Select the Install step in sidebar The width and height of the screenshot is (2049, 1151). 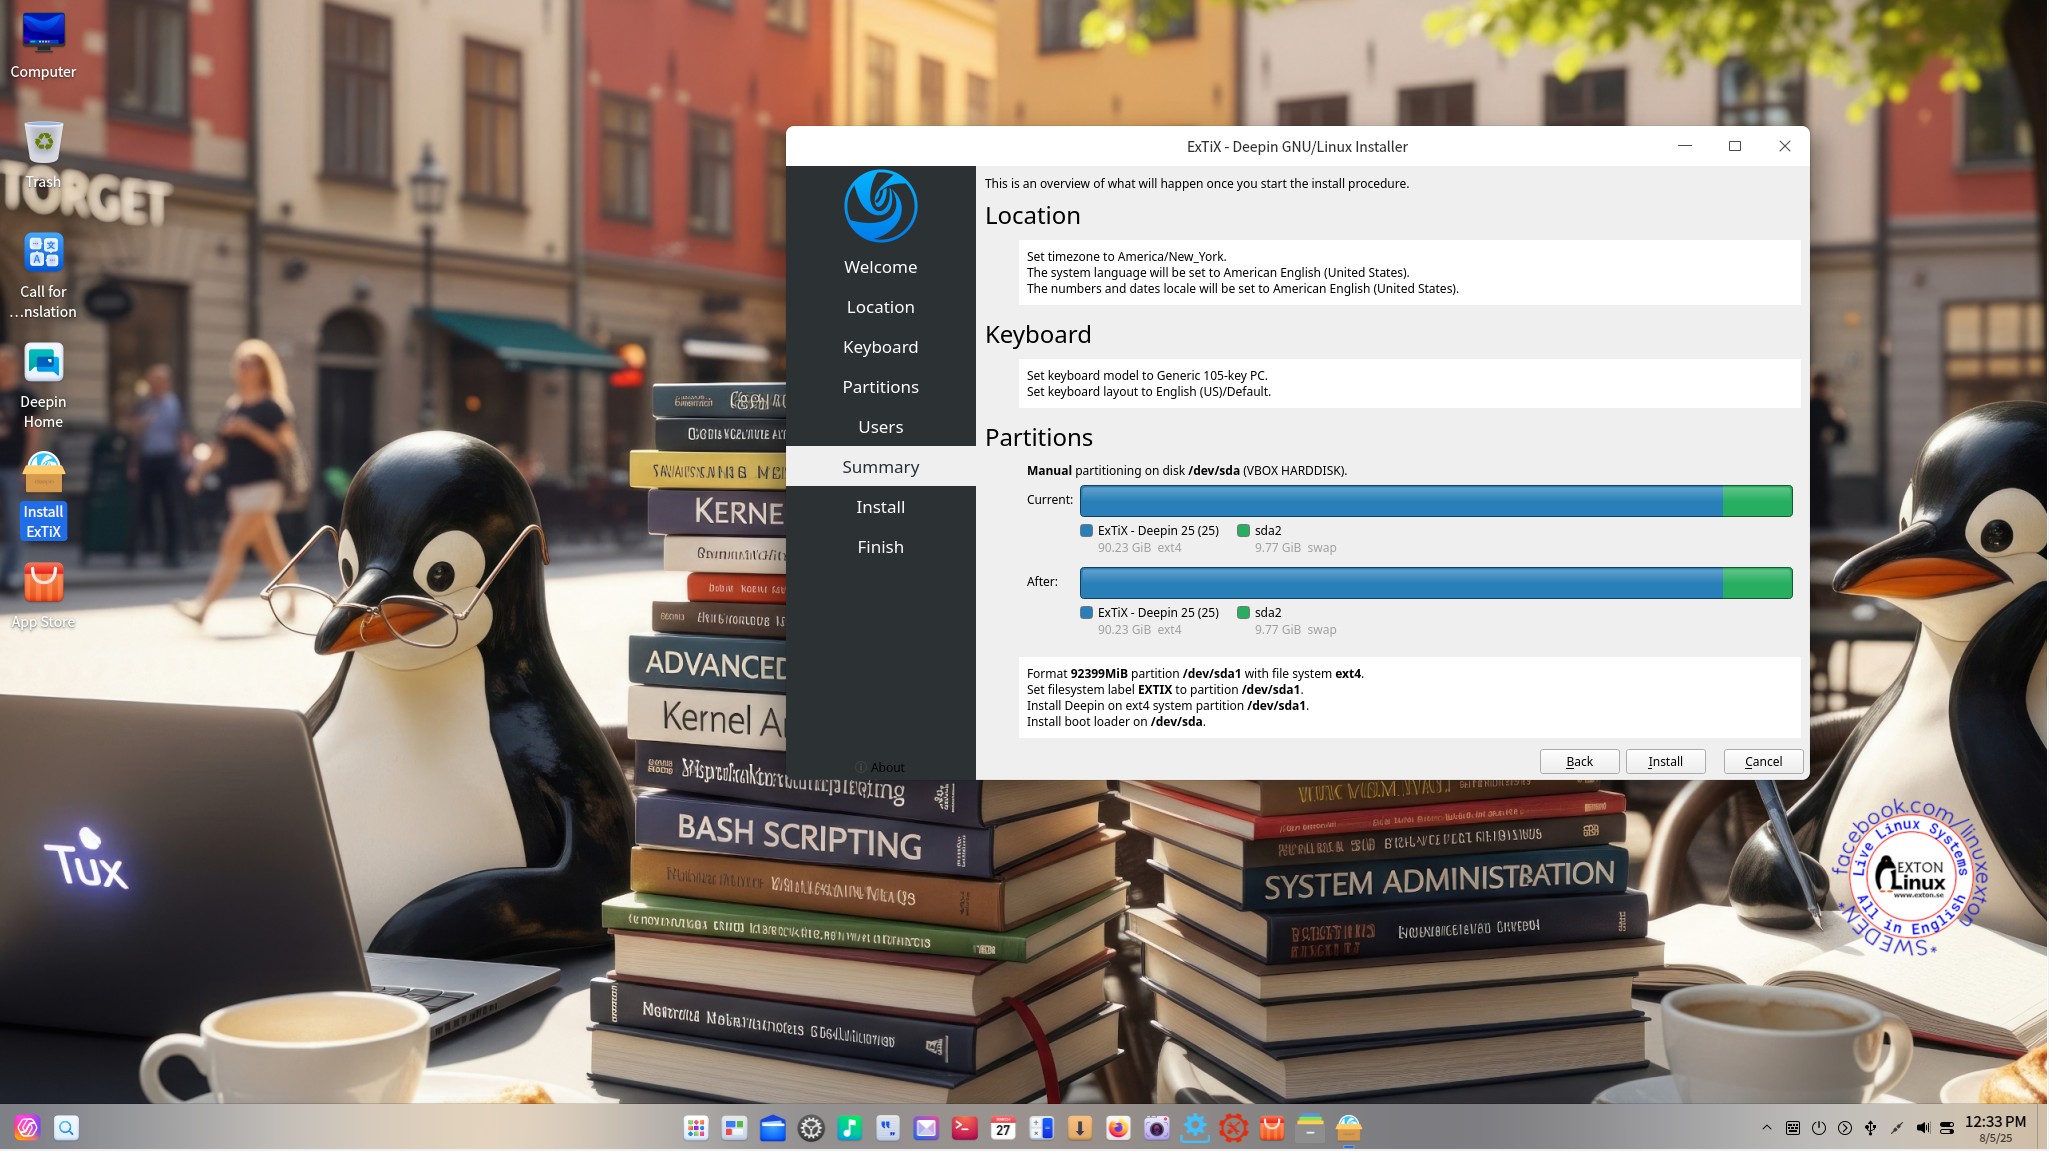click(880, 507)
